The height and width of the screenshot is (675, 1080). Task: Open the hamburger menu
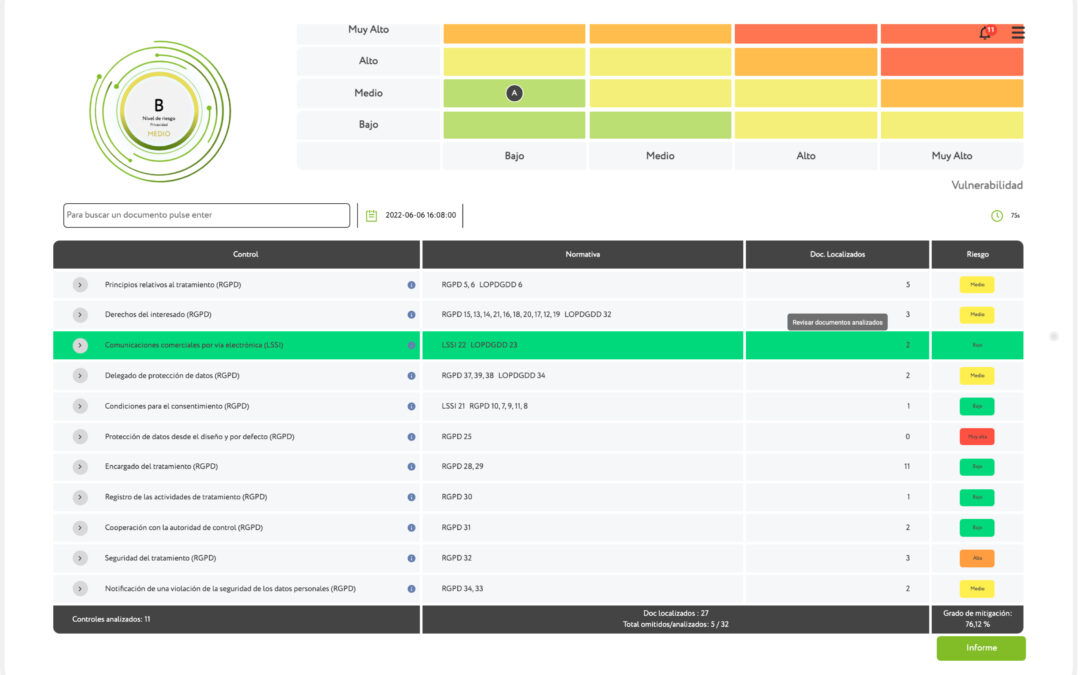[1018, 33]
